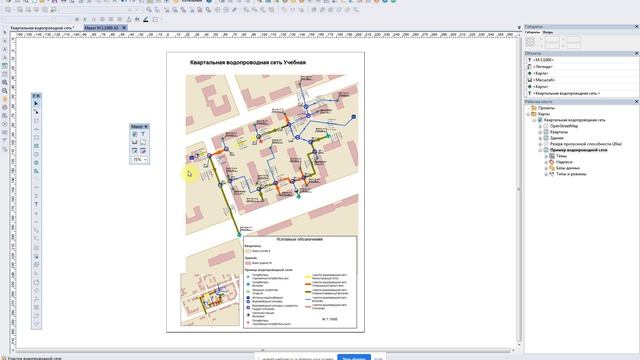
Task: Toggle the Здания layer checkbox
Action: [546, 138]
